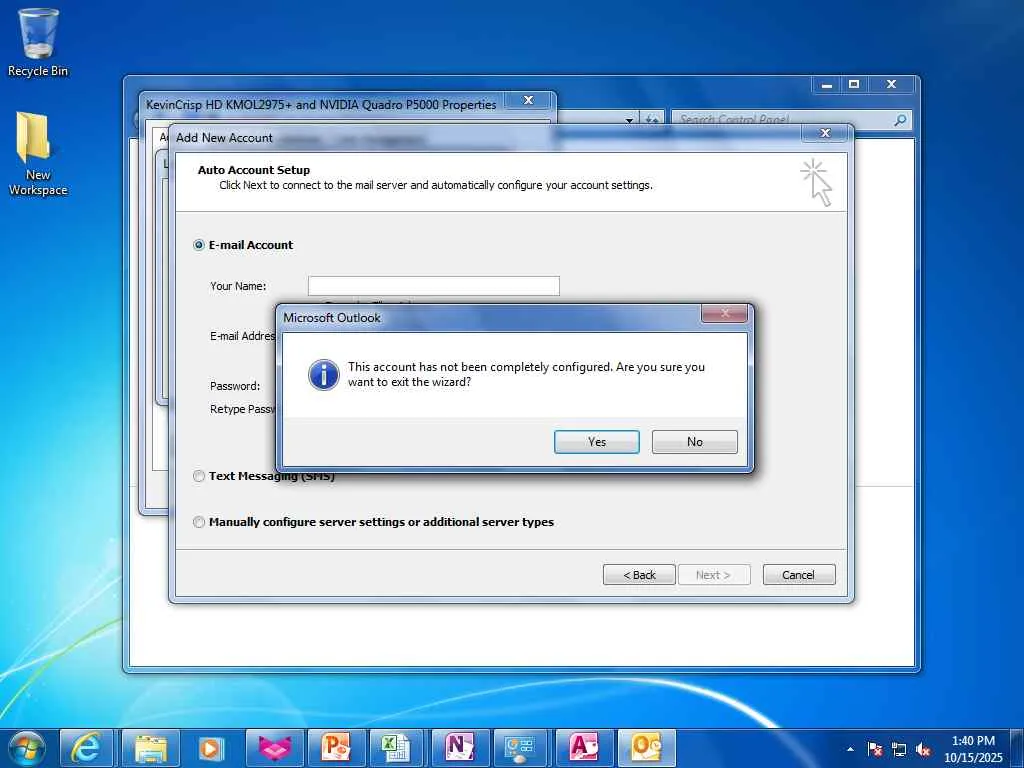Close the KevinCrisp HD Properties dialog

point(529,100)
